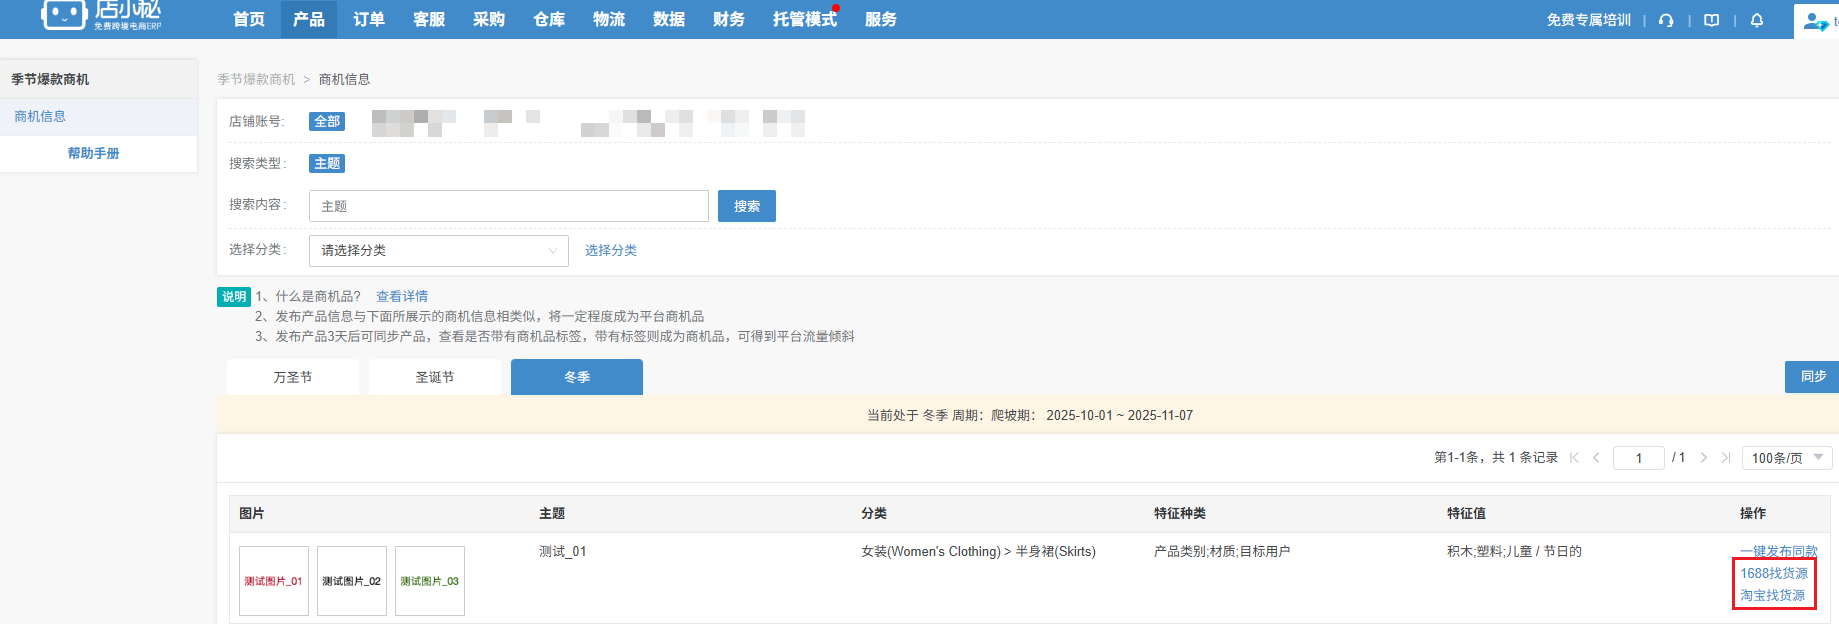Click the user account avatar icon
Screen dimensions: 1839x624
(1815, 21)
